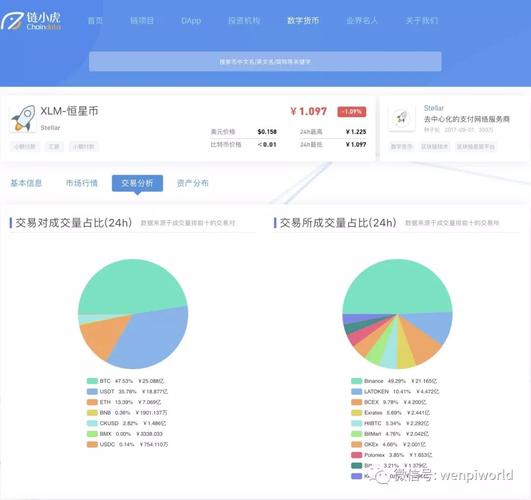Select the 数字货币 nav item
This screenshot has height=500, width=531.
point(303,21)
